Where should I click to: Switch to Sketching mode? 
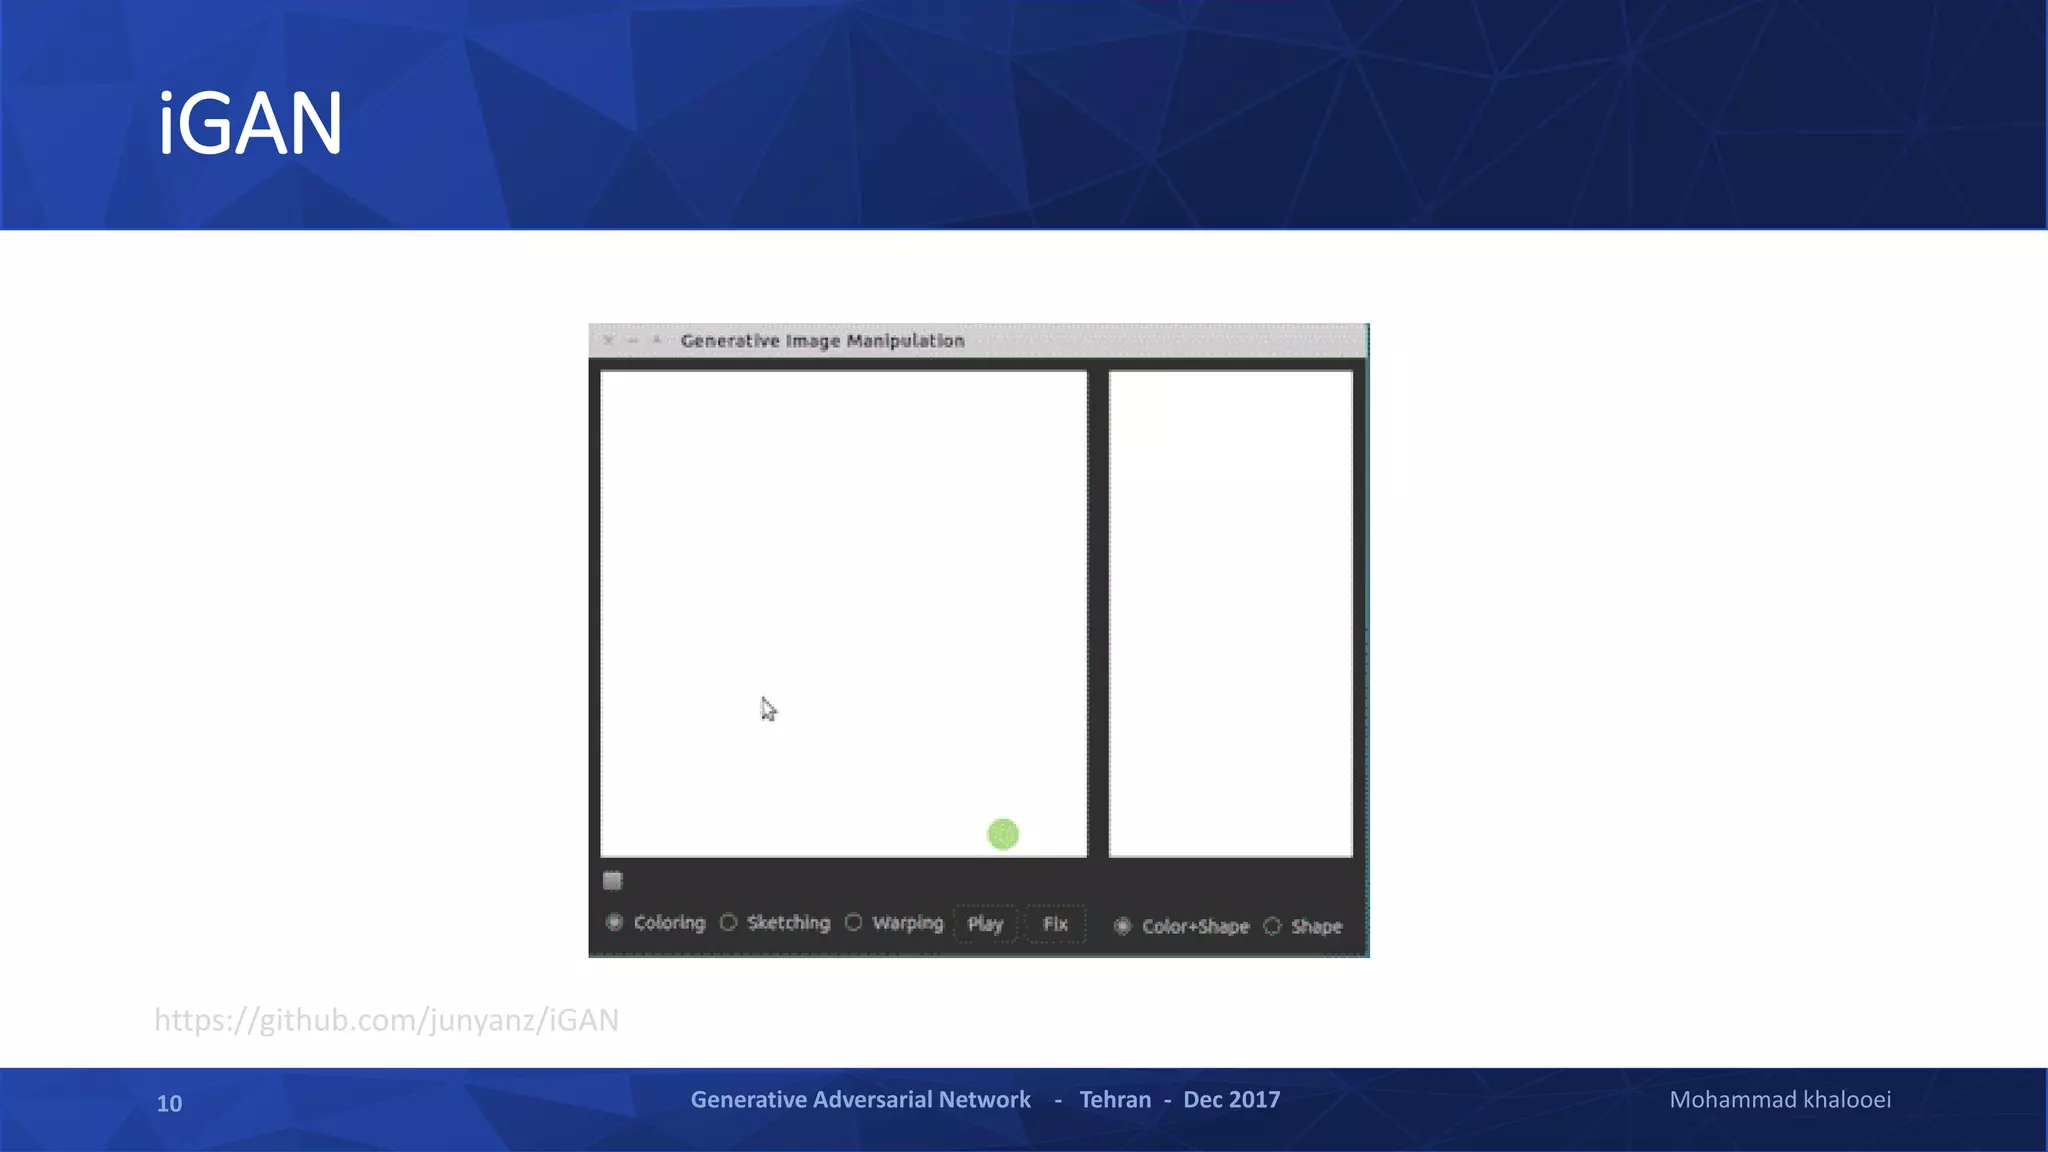coord(729,922)
